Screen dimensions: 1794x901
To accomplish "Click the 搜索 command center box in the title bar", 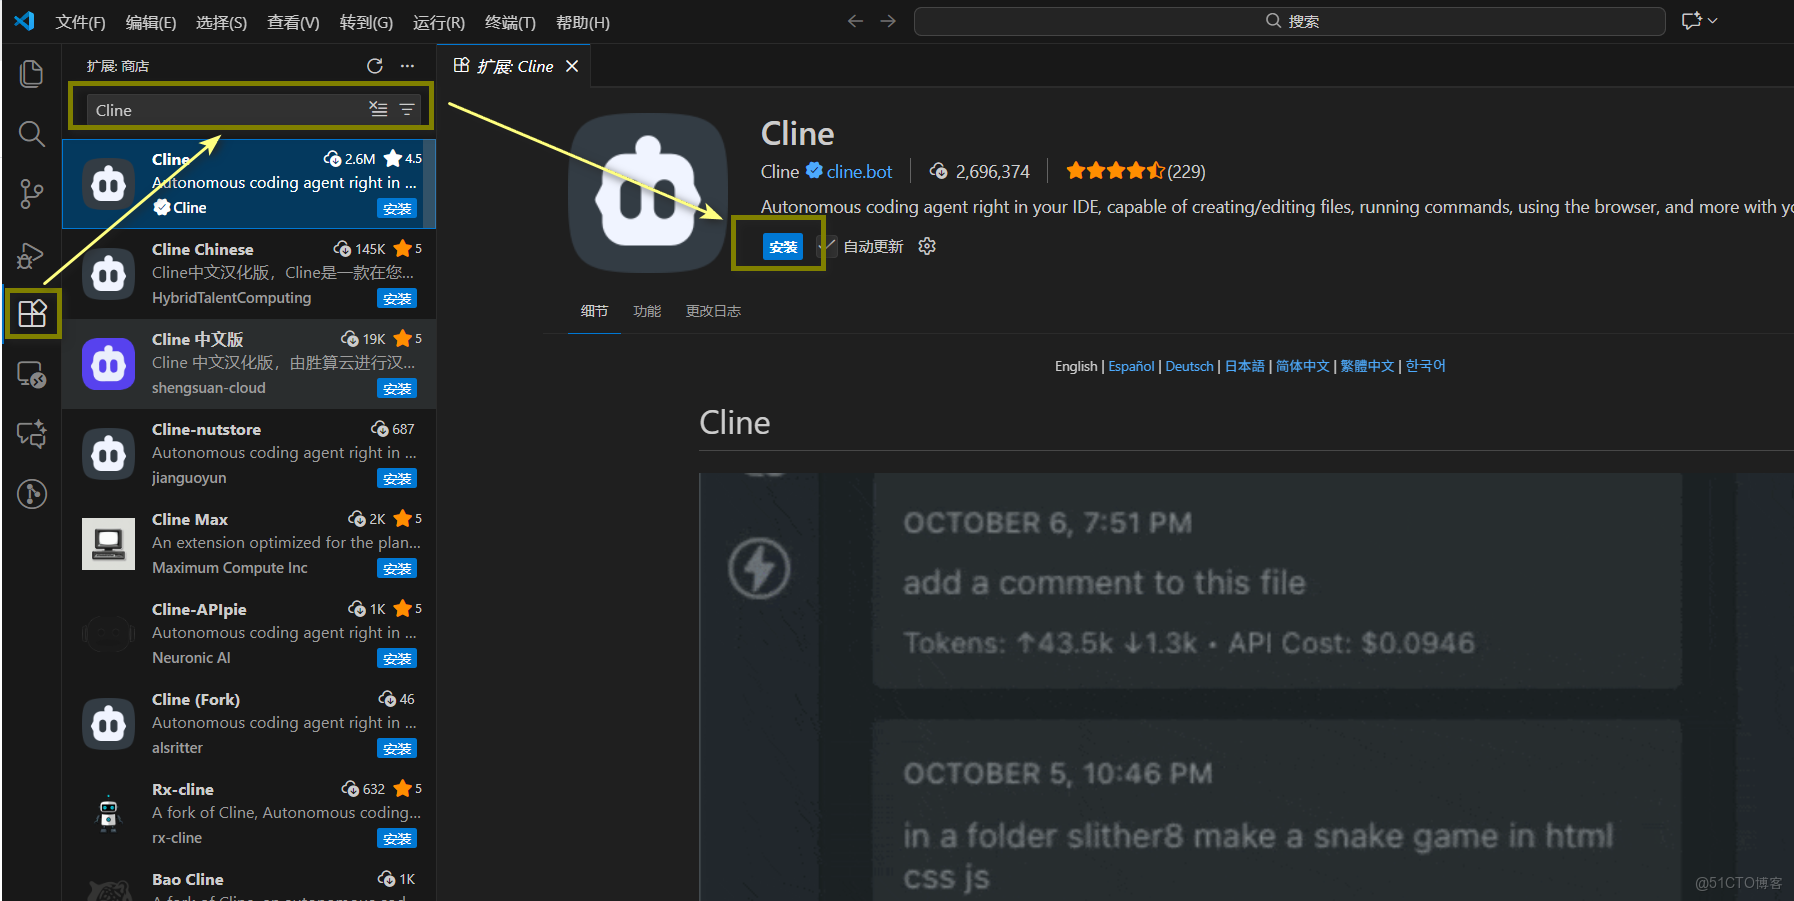I will coord(1290,21).
